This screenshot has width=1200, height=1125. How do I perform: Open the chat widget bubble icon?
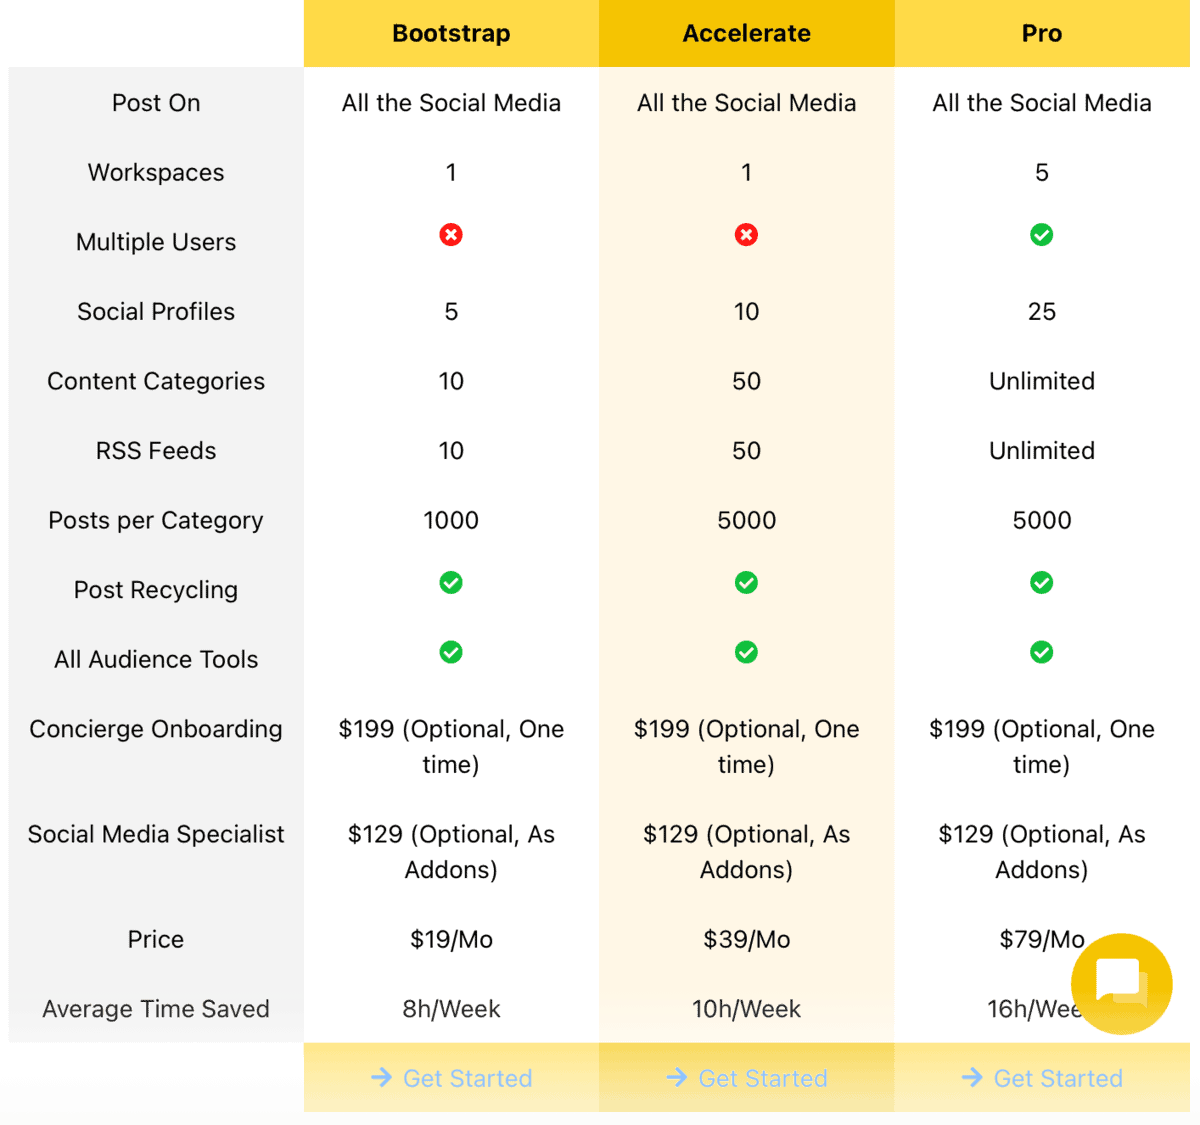1121,984
